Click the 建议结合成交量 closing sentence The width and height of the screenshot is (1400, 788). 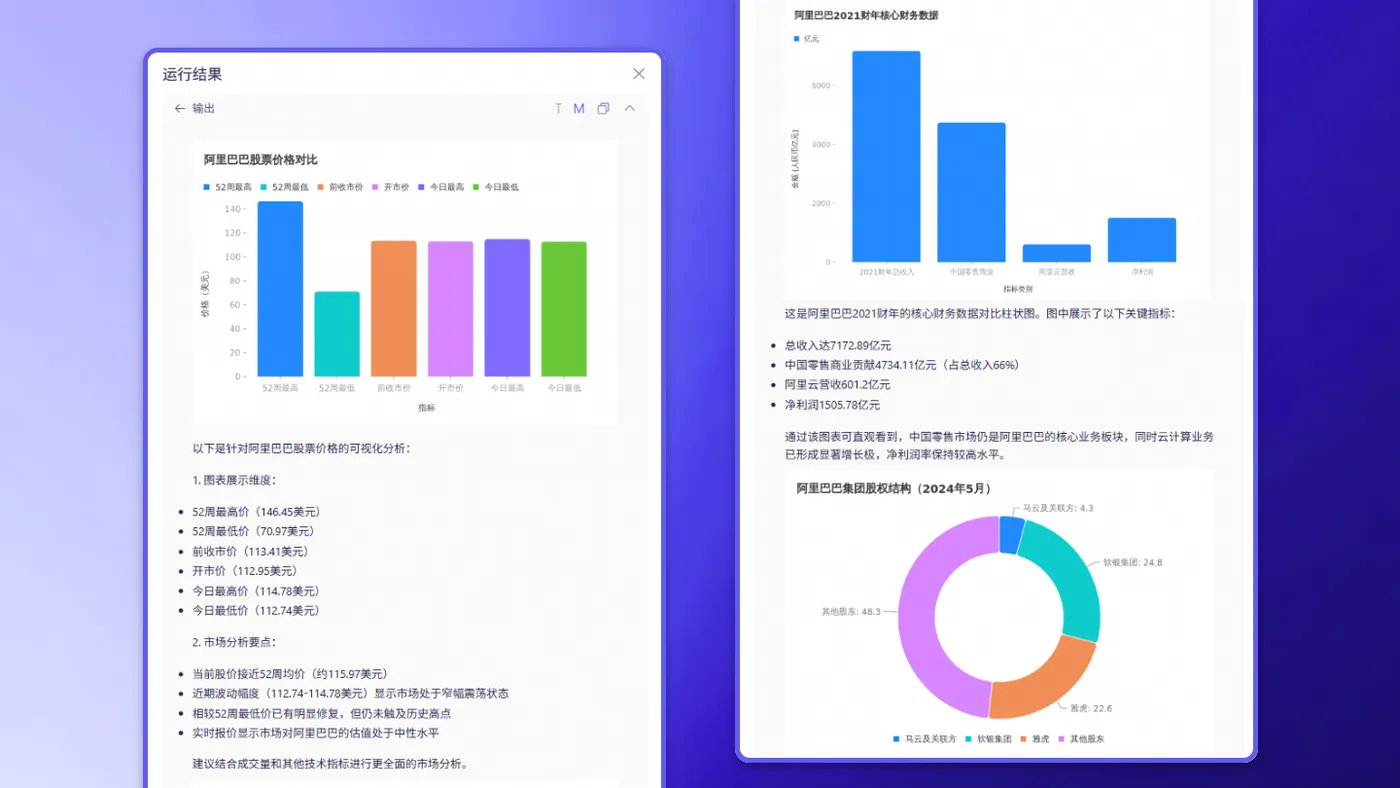pyautogui.click(x=331, y=764)
